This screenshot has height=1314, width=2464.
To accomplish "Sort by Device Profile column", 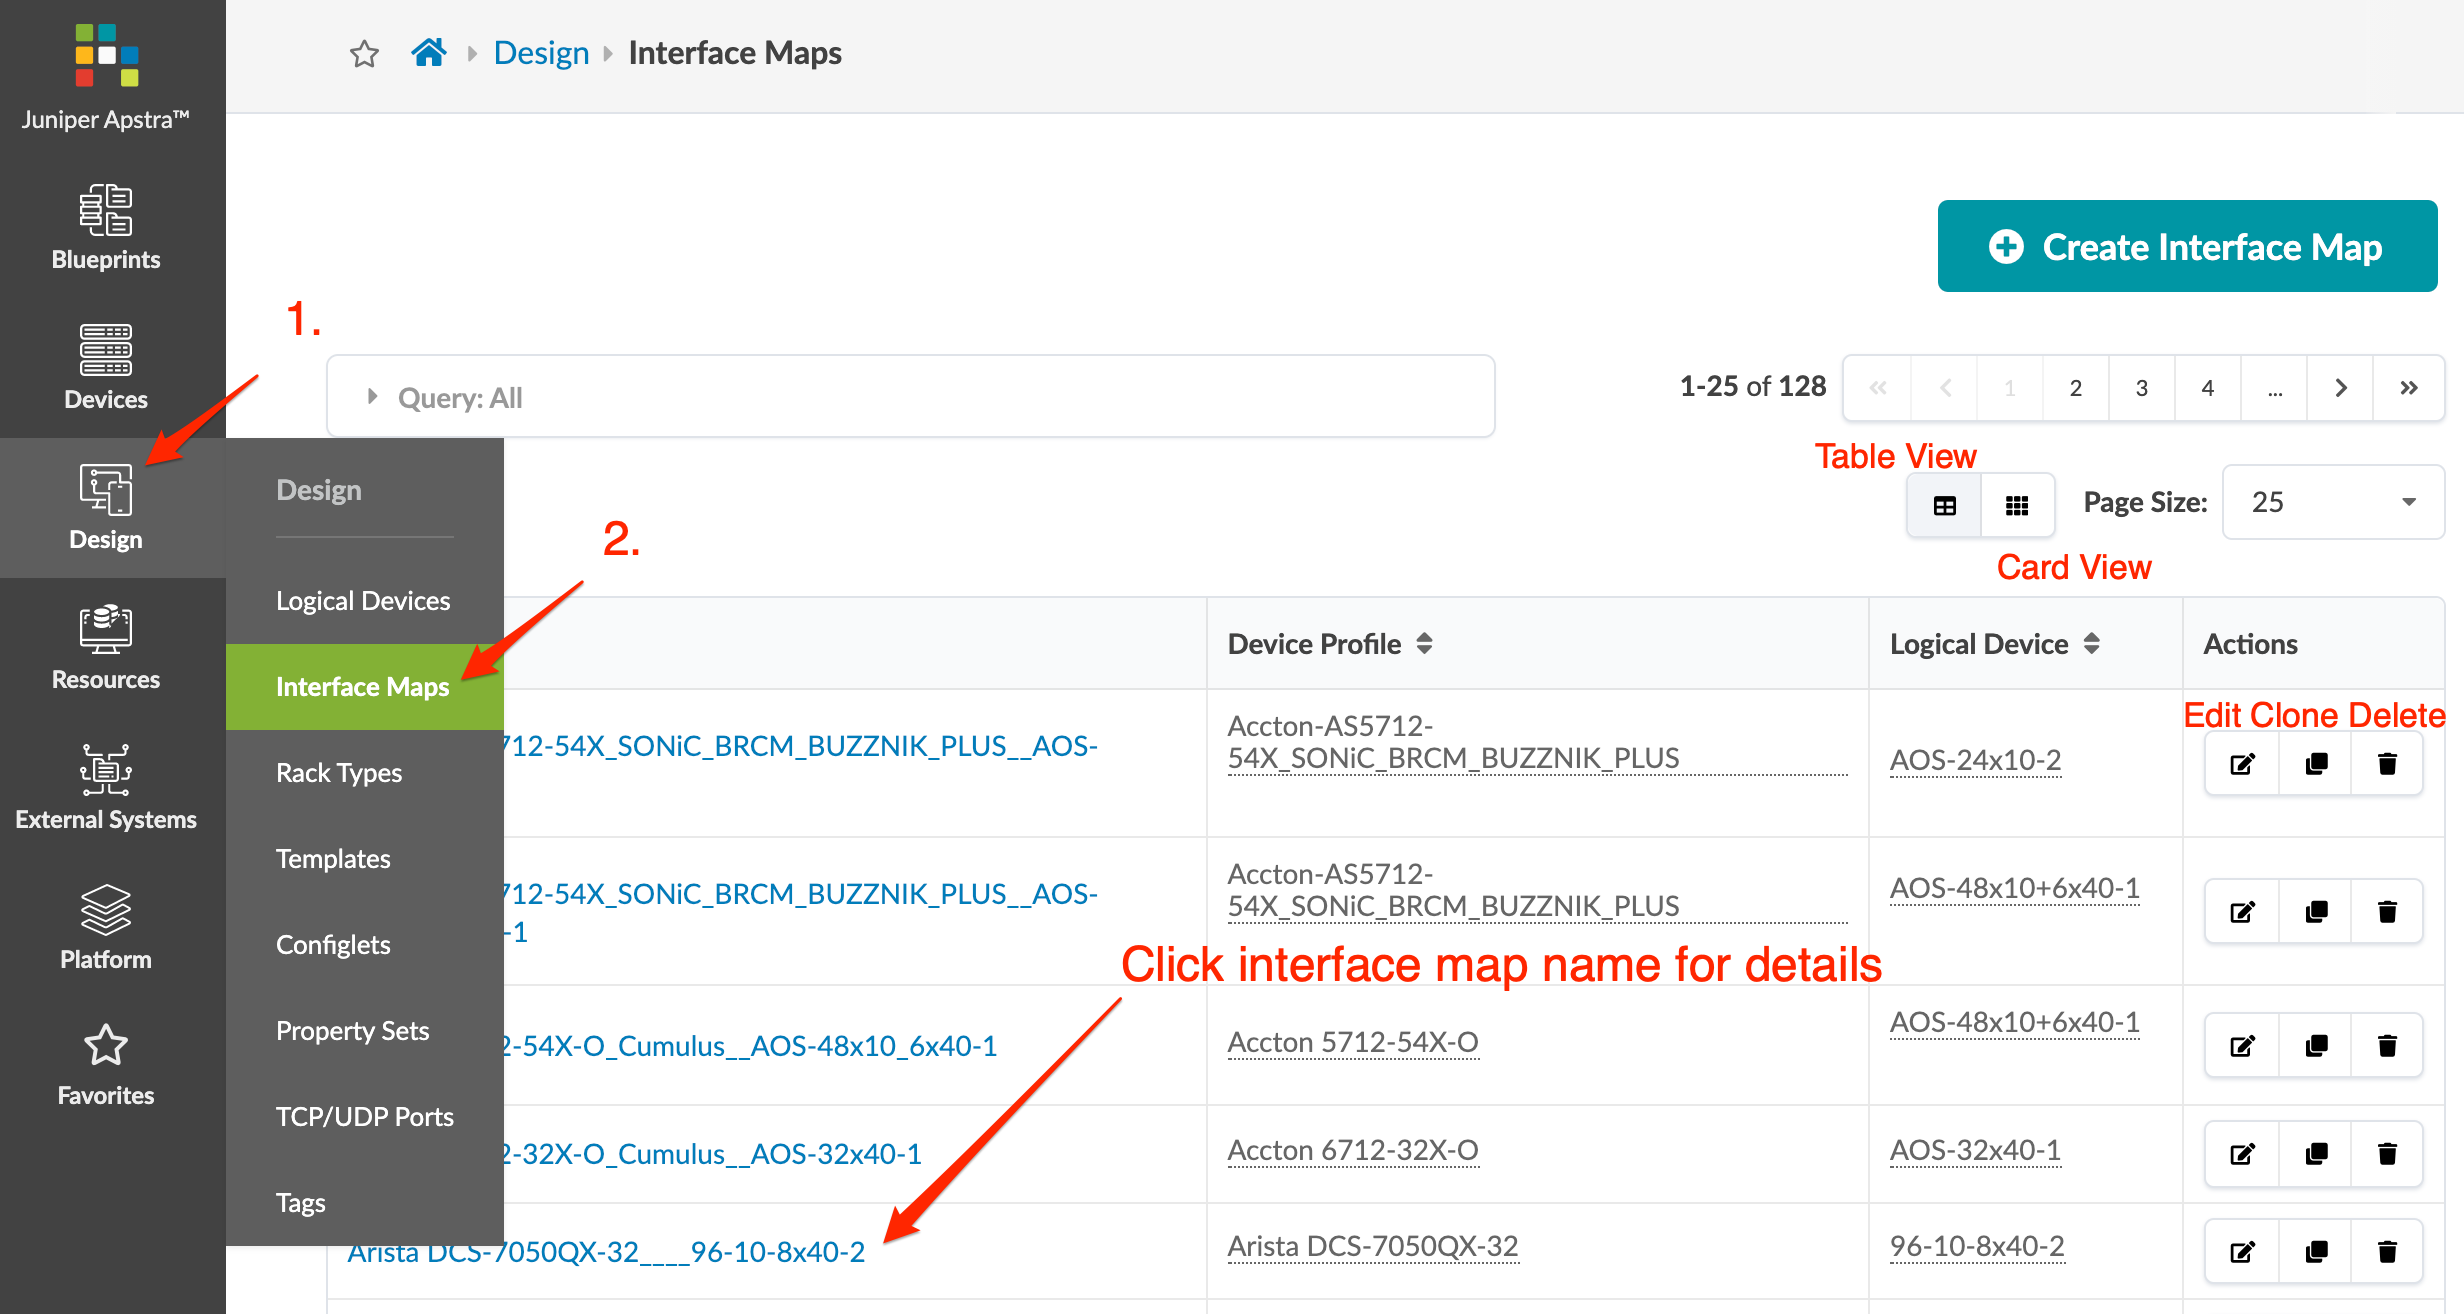I will (1424, 644).
